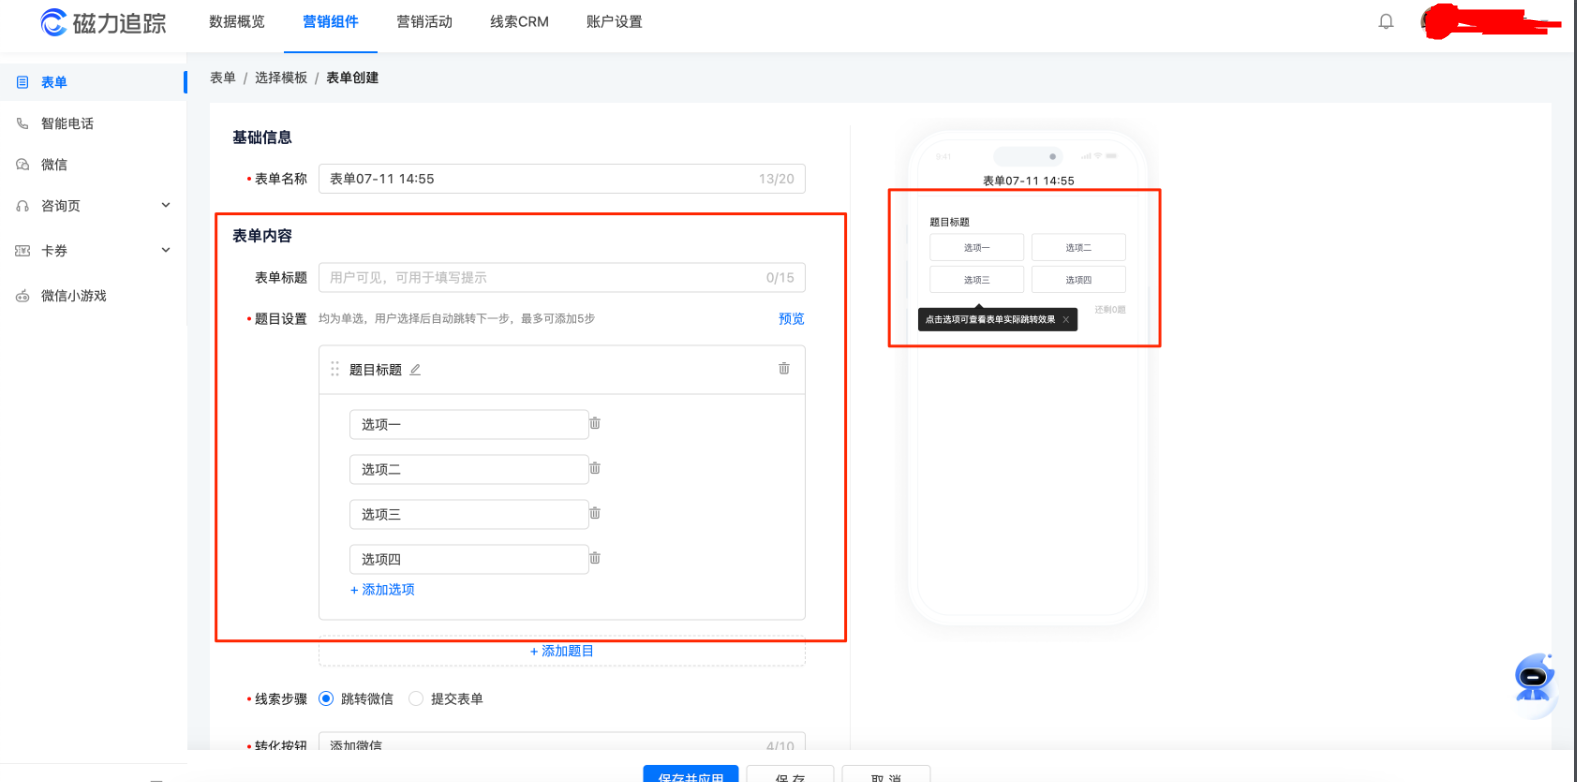This screenshot has width=1577, height=782.
Task: Tap 选项三 in phone preview
Action: click(977, 279)
